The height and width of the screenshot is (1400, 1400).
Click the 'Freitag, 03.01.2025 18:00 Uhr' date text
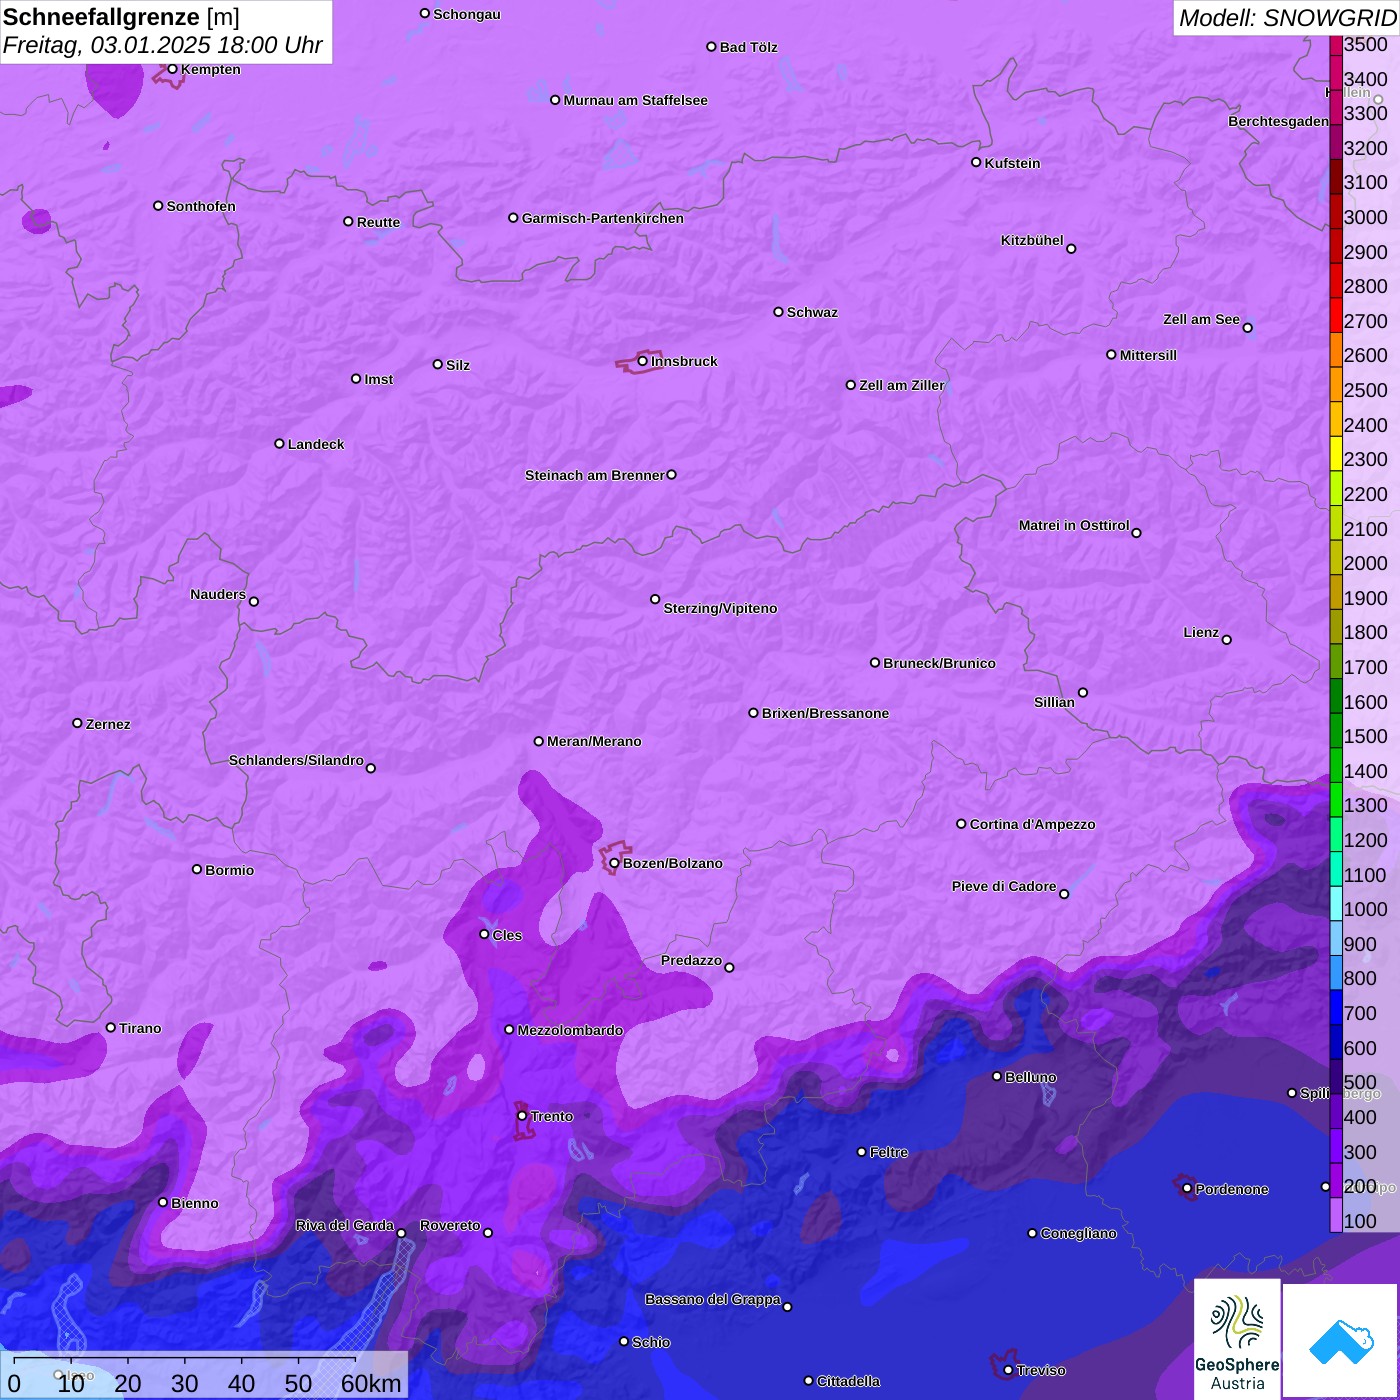[162, 46]
